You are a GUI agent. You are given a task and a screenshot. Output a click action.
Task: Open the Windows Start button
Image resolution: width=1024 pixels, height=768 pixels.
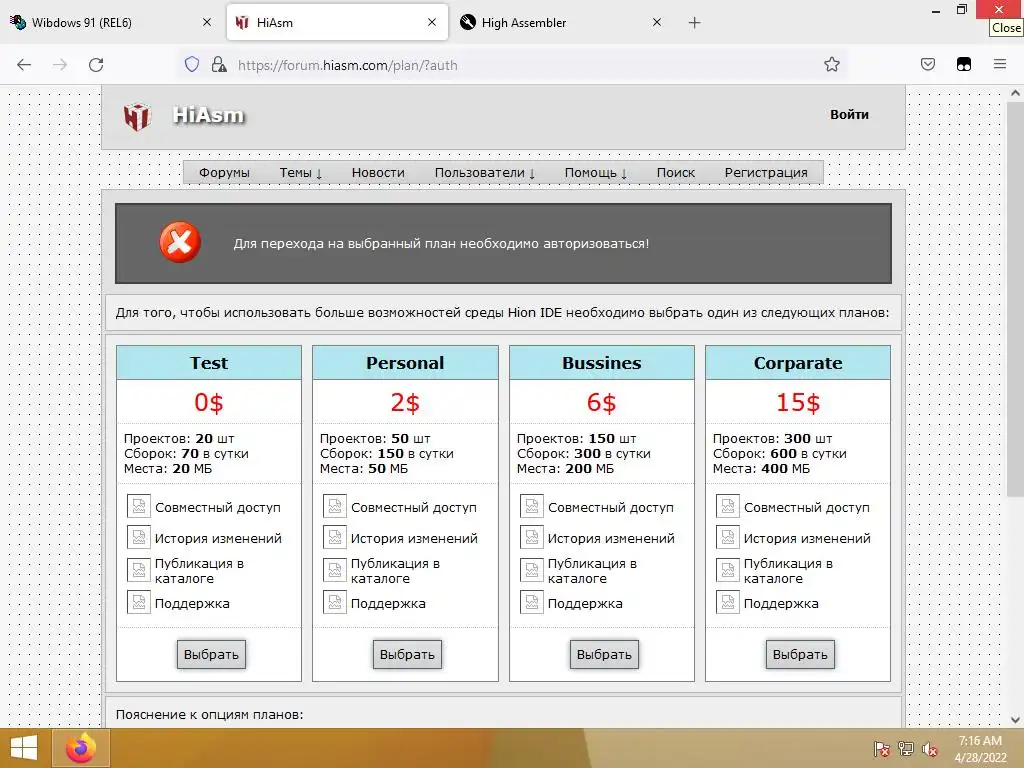pos(24,748)
